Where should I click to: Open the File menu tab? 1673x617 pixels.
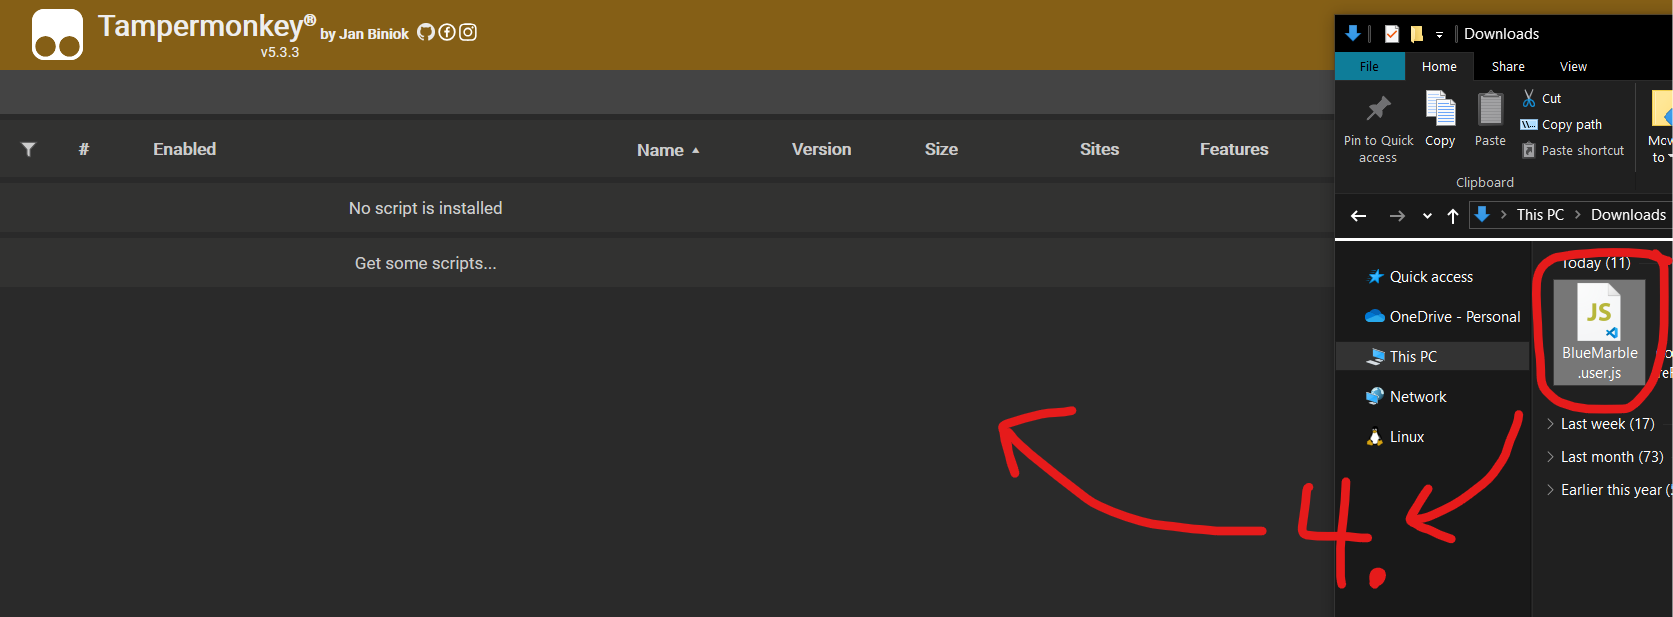(x=1369, y=67)
